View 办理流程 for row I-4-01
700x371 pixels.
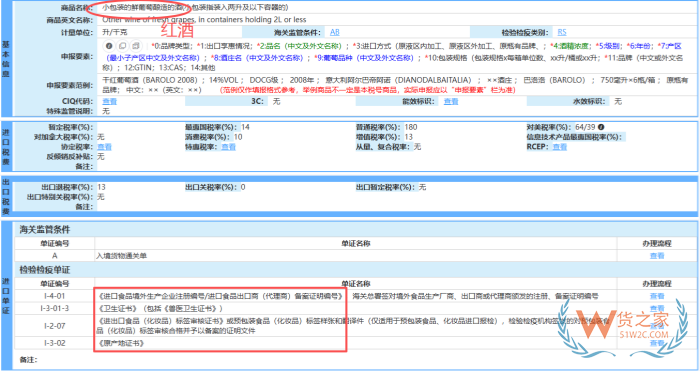point(657,296)
